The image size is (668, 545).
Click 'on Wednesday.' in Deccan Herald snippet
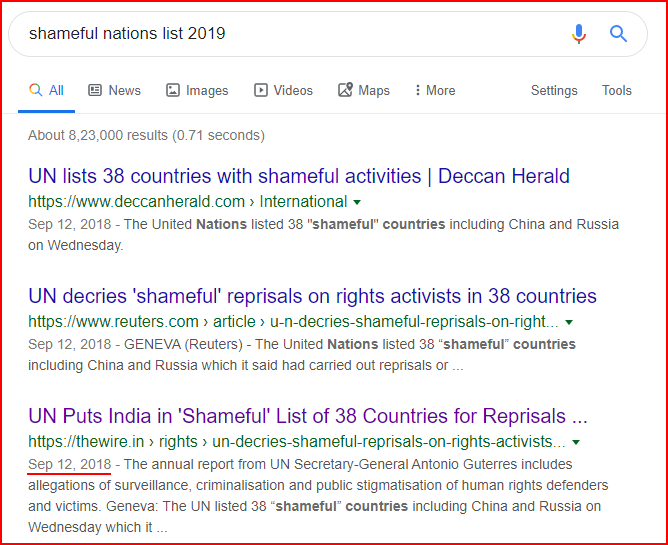[76, 245]
